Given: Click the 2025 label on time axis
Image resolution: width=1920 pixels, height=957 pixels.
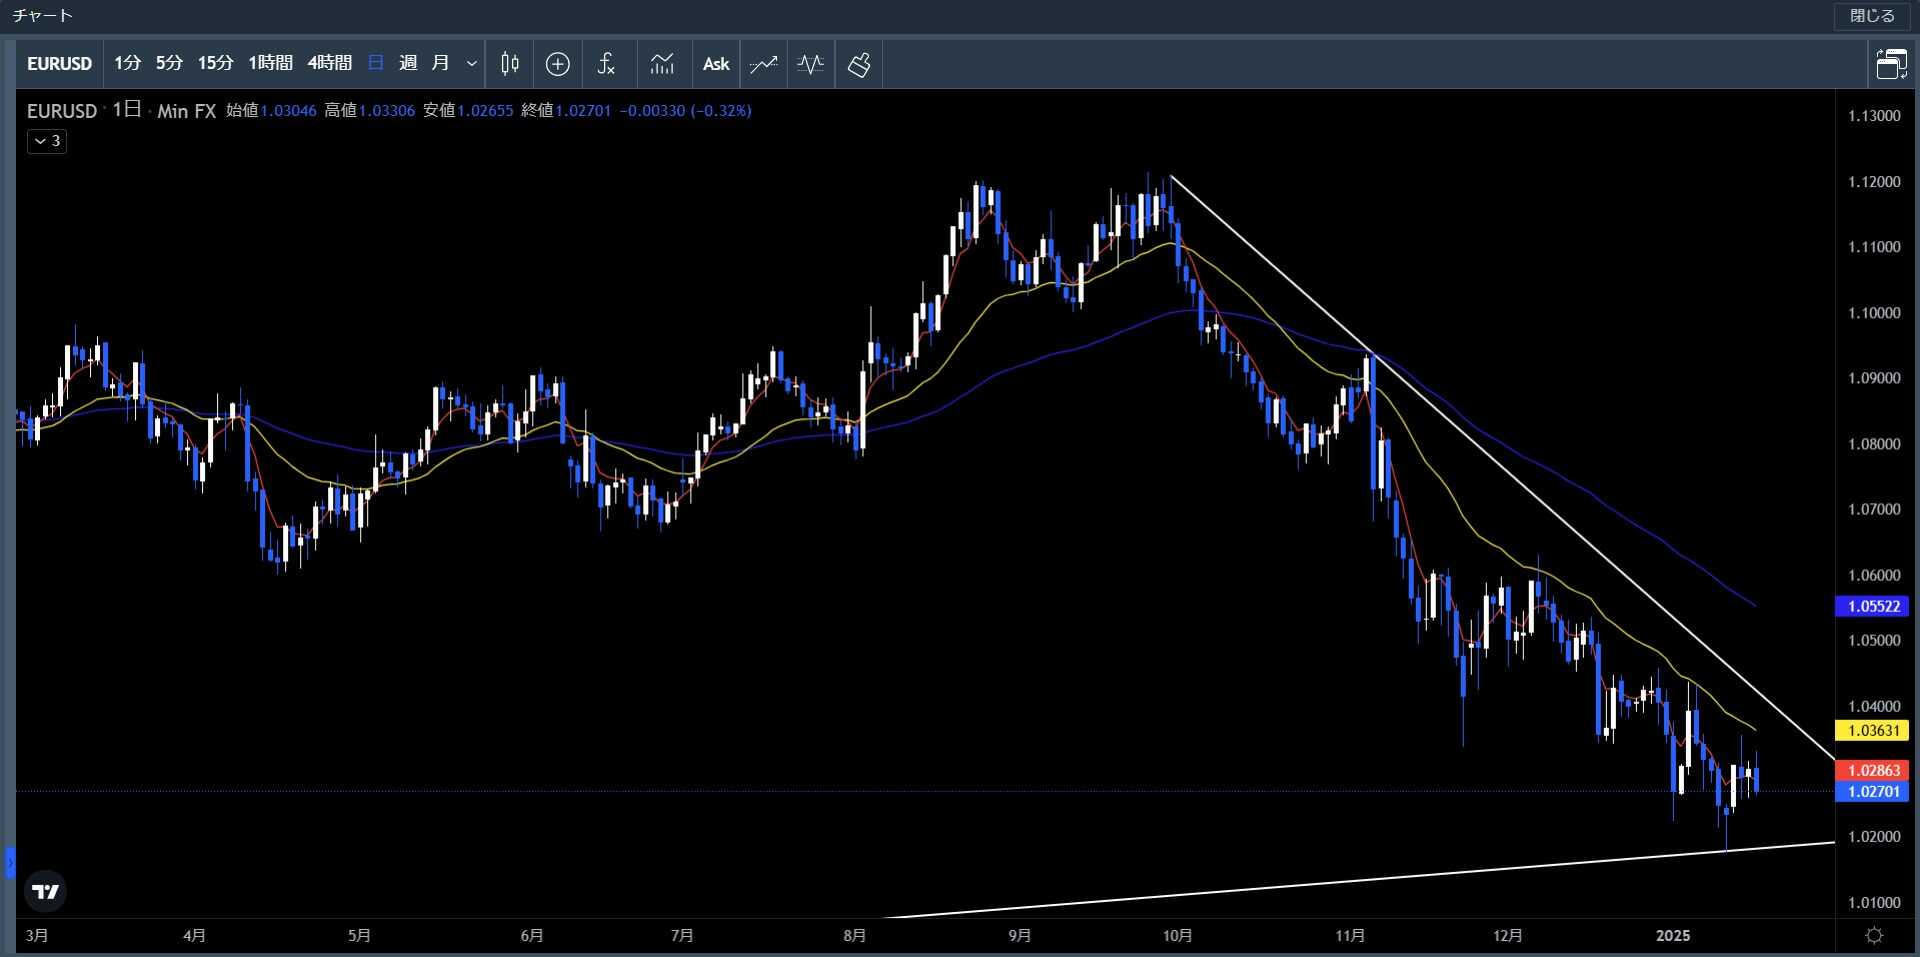Looking at the screenshot, I should coord(1673,936).
